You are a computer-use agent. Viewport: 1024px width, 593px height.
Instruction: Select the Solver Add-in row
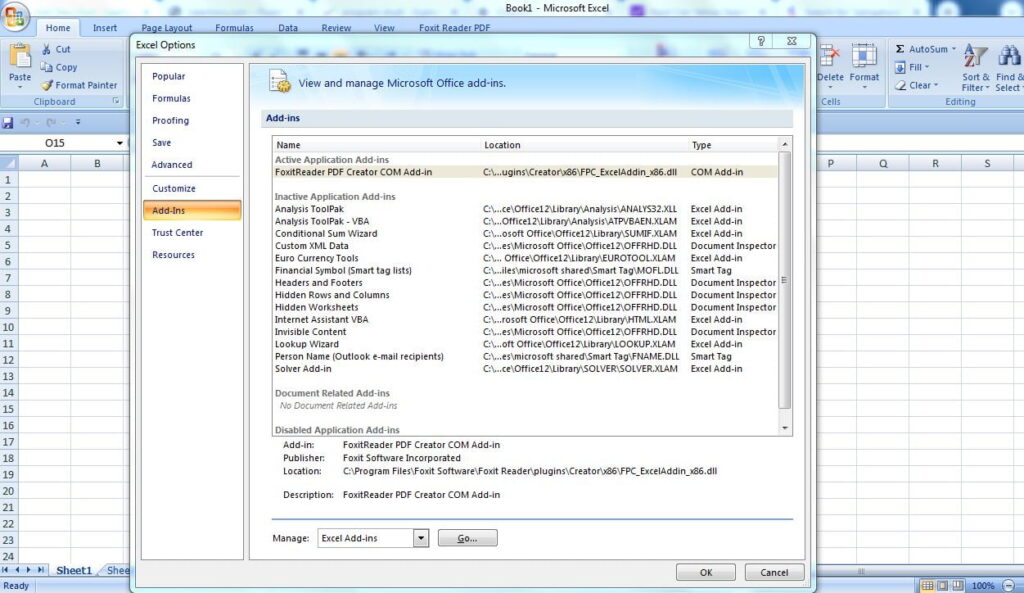(x=526, y=369)
